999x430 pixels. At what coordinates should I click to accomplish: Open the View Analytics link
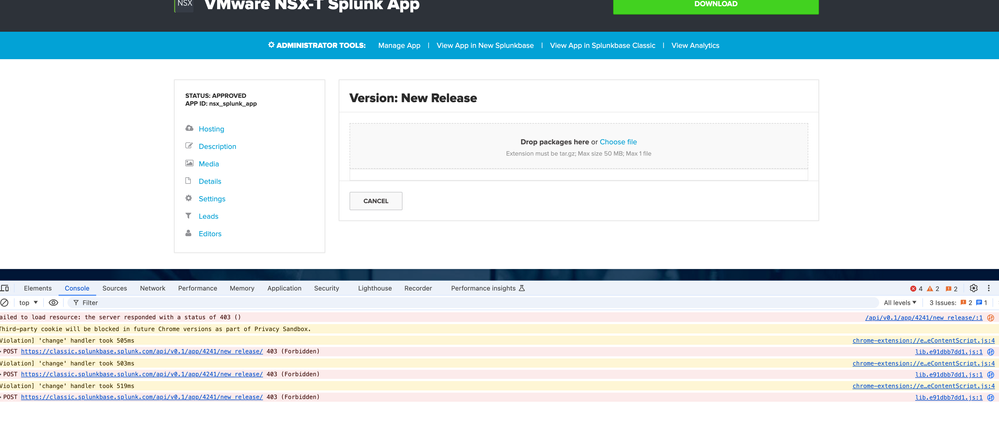pyautogui.click(x=695, y=45)
